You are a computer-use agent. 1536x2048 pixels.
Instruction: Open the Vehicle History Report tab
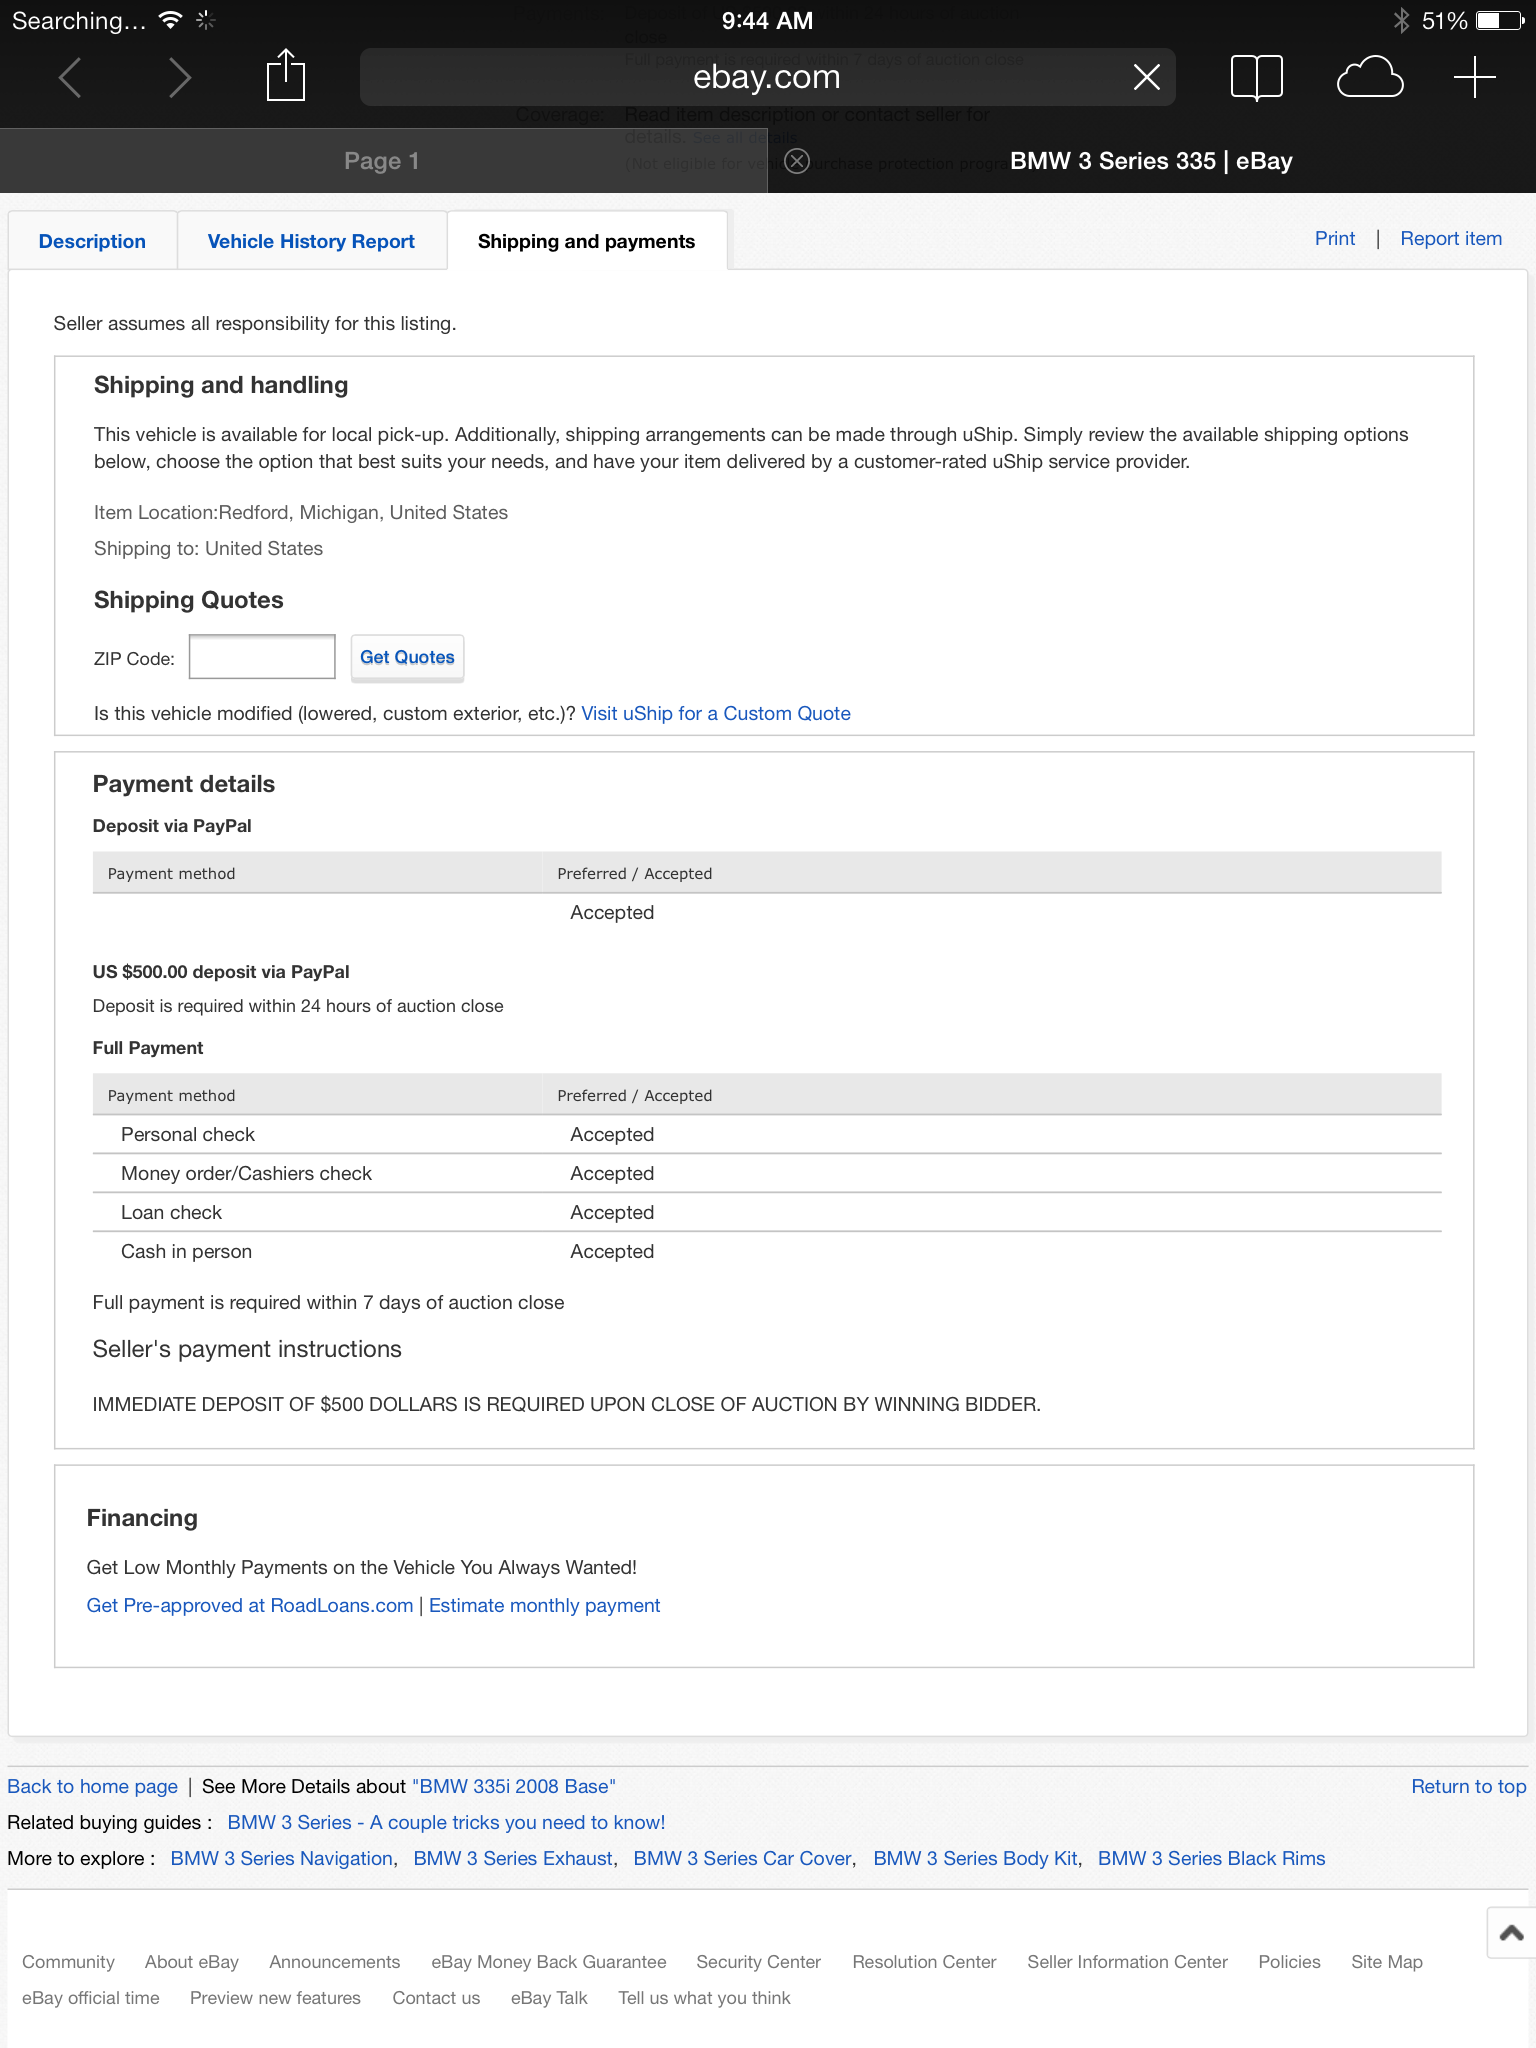[311, 241]
